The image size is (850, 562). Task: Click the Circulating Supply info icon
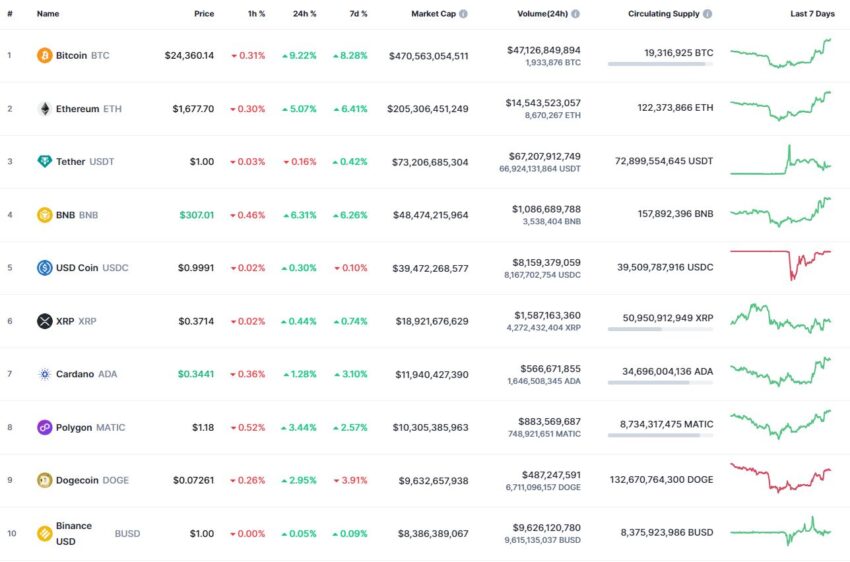coord(708,15)
